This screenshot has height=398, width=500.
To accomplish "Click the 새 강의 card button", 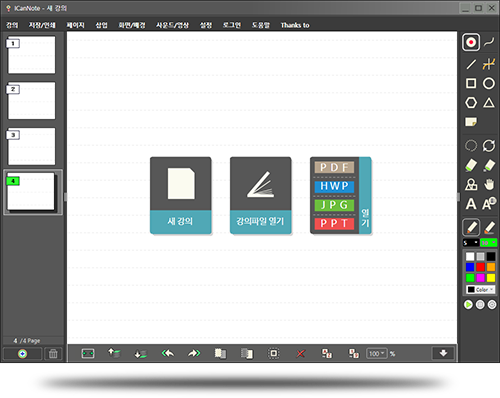I will click(x=180, y=195).
